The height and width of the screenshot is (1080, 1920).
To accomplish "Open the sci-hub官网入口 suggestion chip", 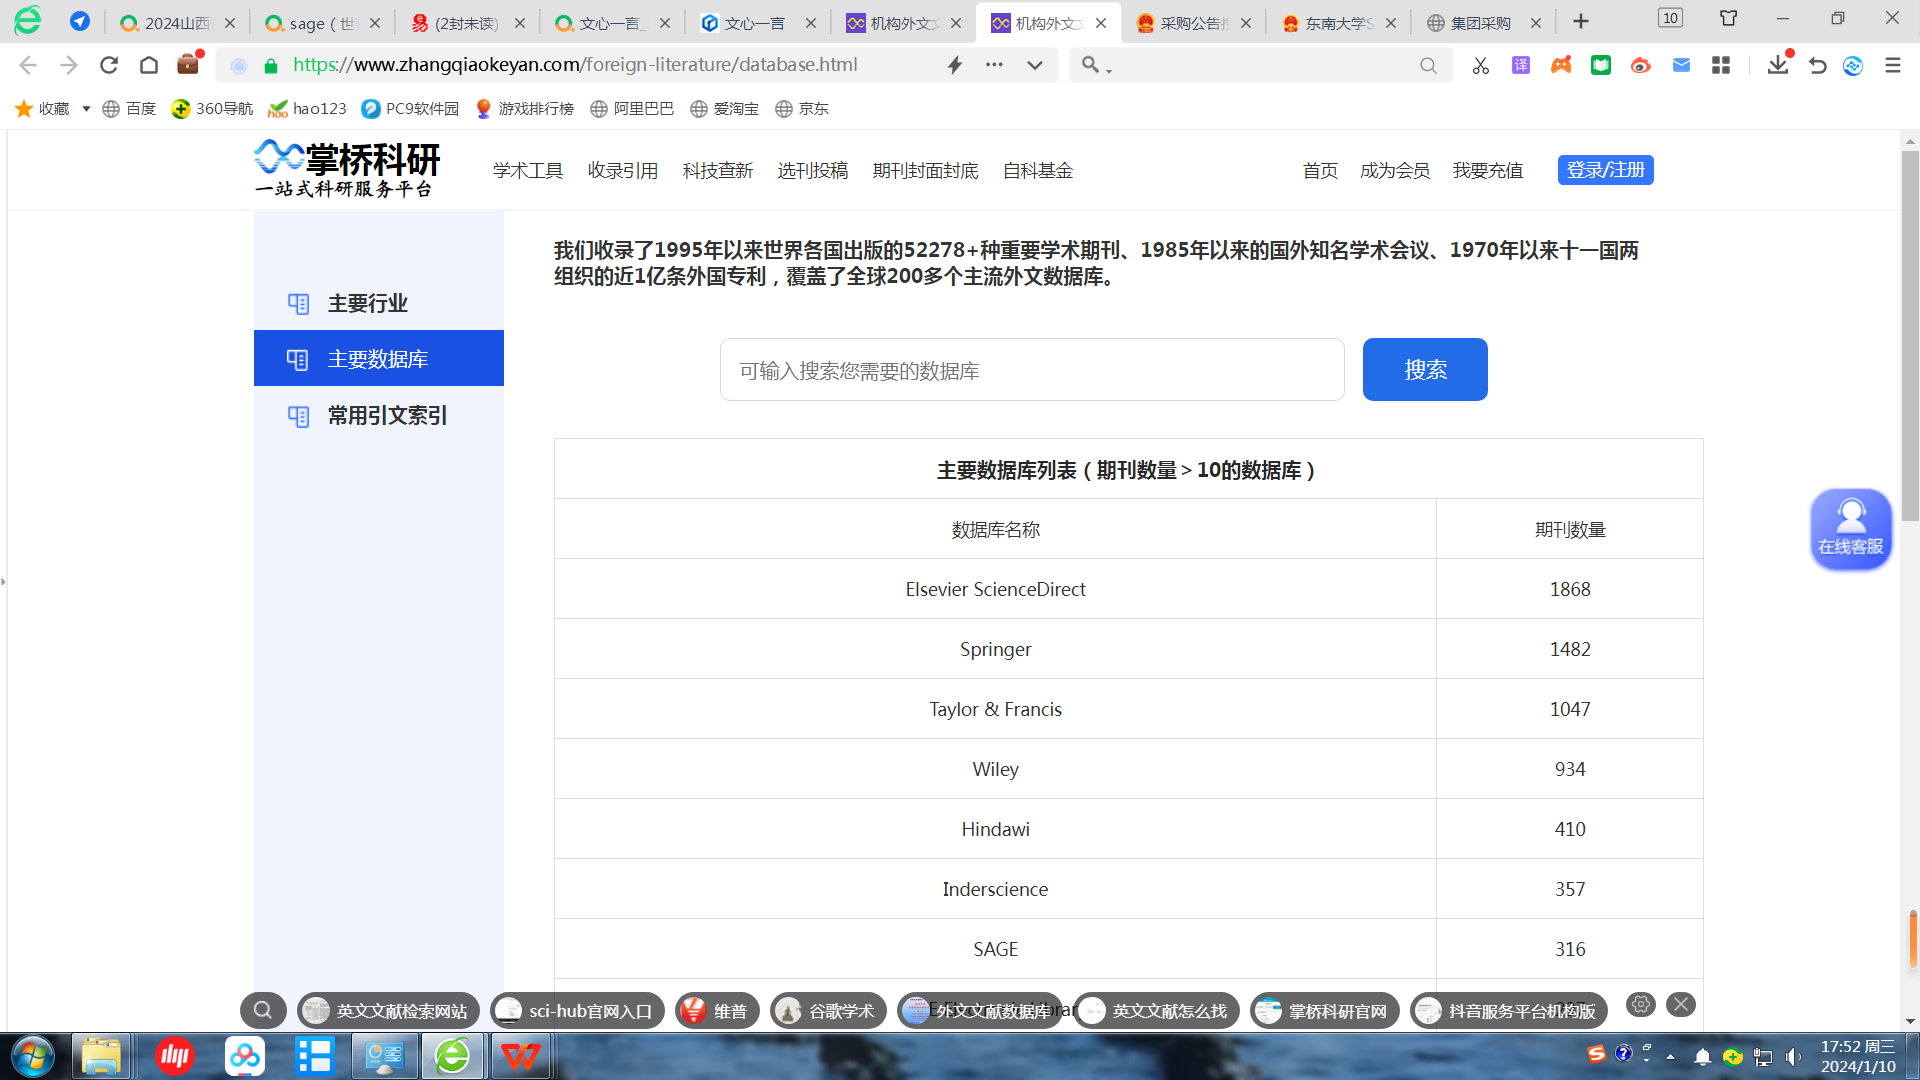I will click(577, 1011).
